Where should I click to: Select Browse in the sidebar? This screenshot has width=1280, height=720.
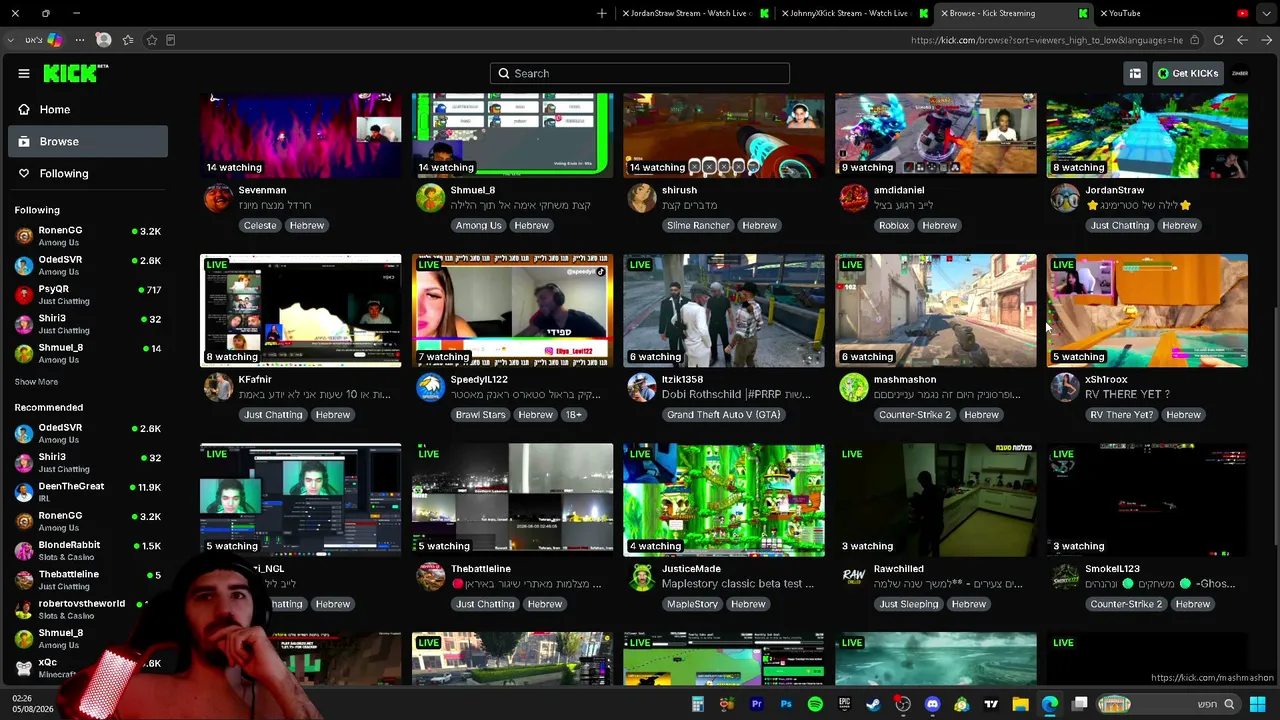click(x=88, y=141)
